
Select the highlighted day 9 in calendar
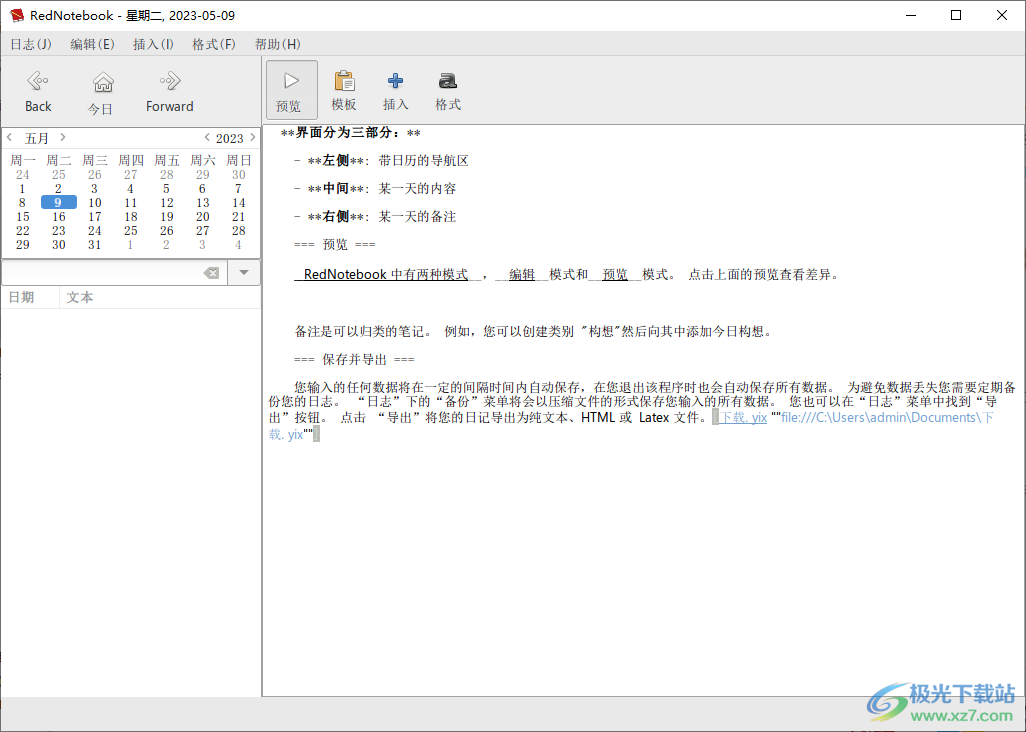pos(58,203)
